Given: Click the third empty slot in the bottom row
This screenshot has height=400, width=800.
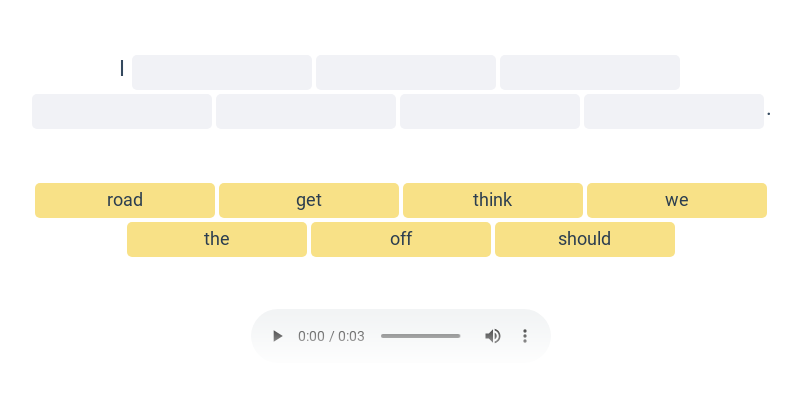Looking at the screenshot, I should (x=490, y=111).
